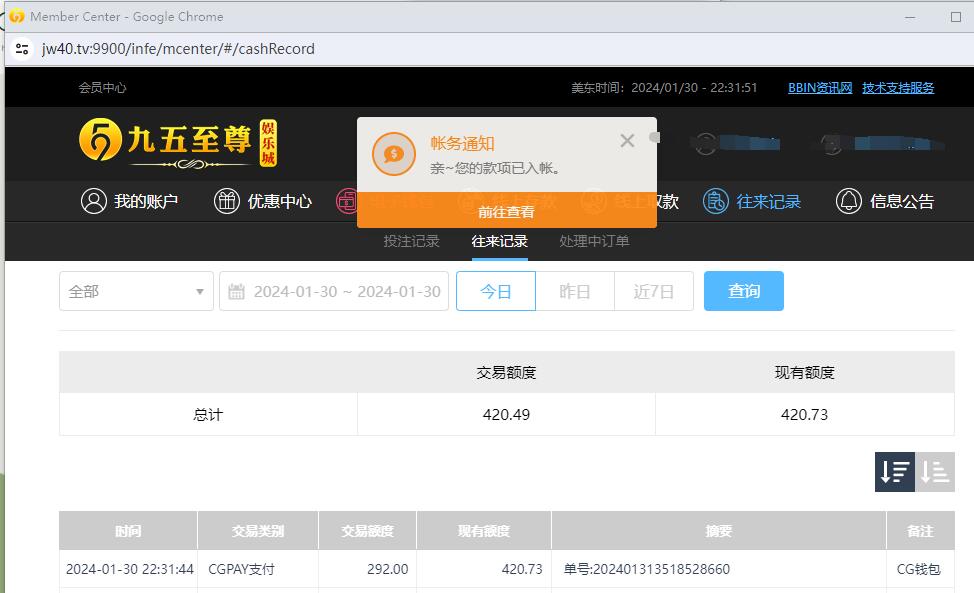Click the calendar icon in date field
The image size is (974, 593).
tap(237, 291)
